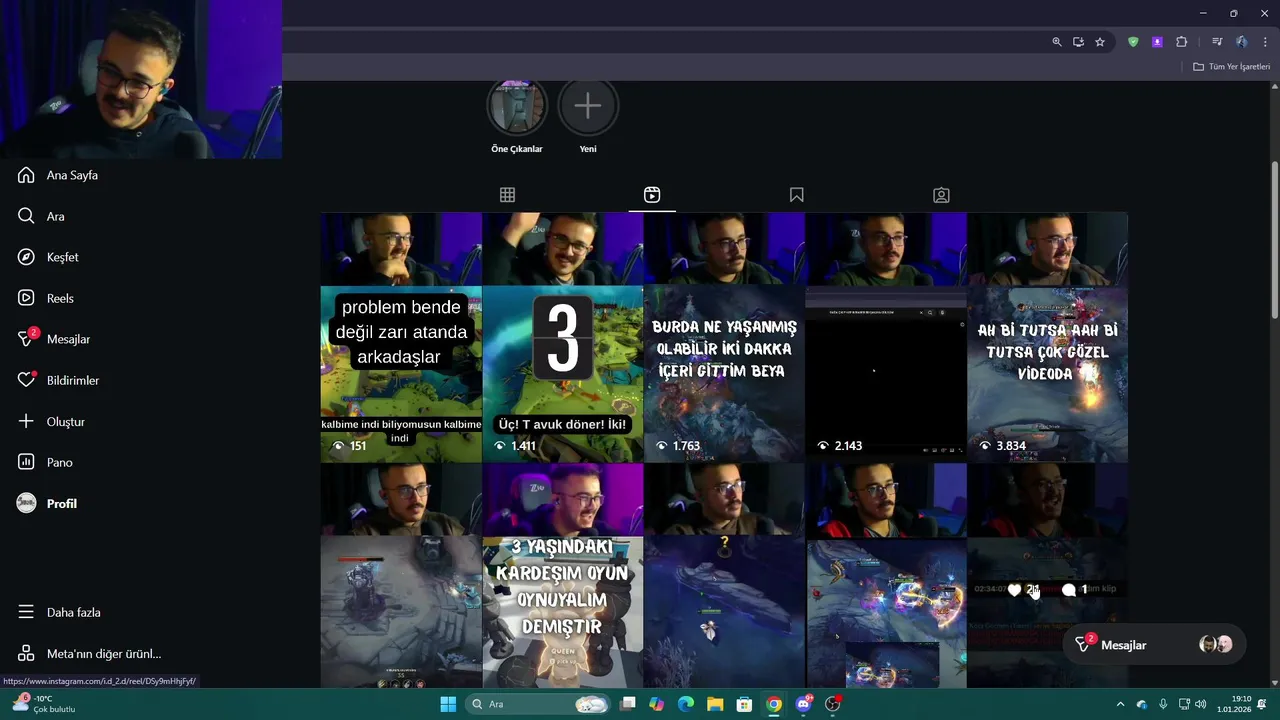This screenshot has height=720, width=1280.
Task: Open Microsoft Edge from the taskbar
Action: (686, 704)
